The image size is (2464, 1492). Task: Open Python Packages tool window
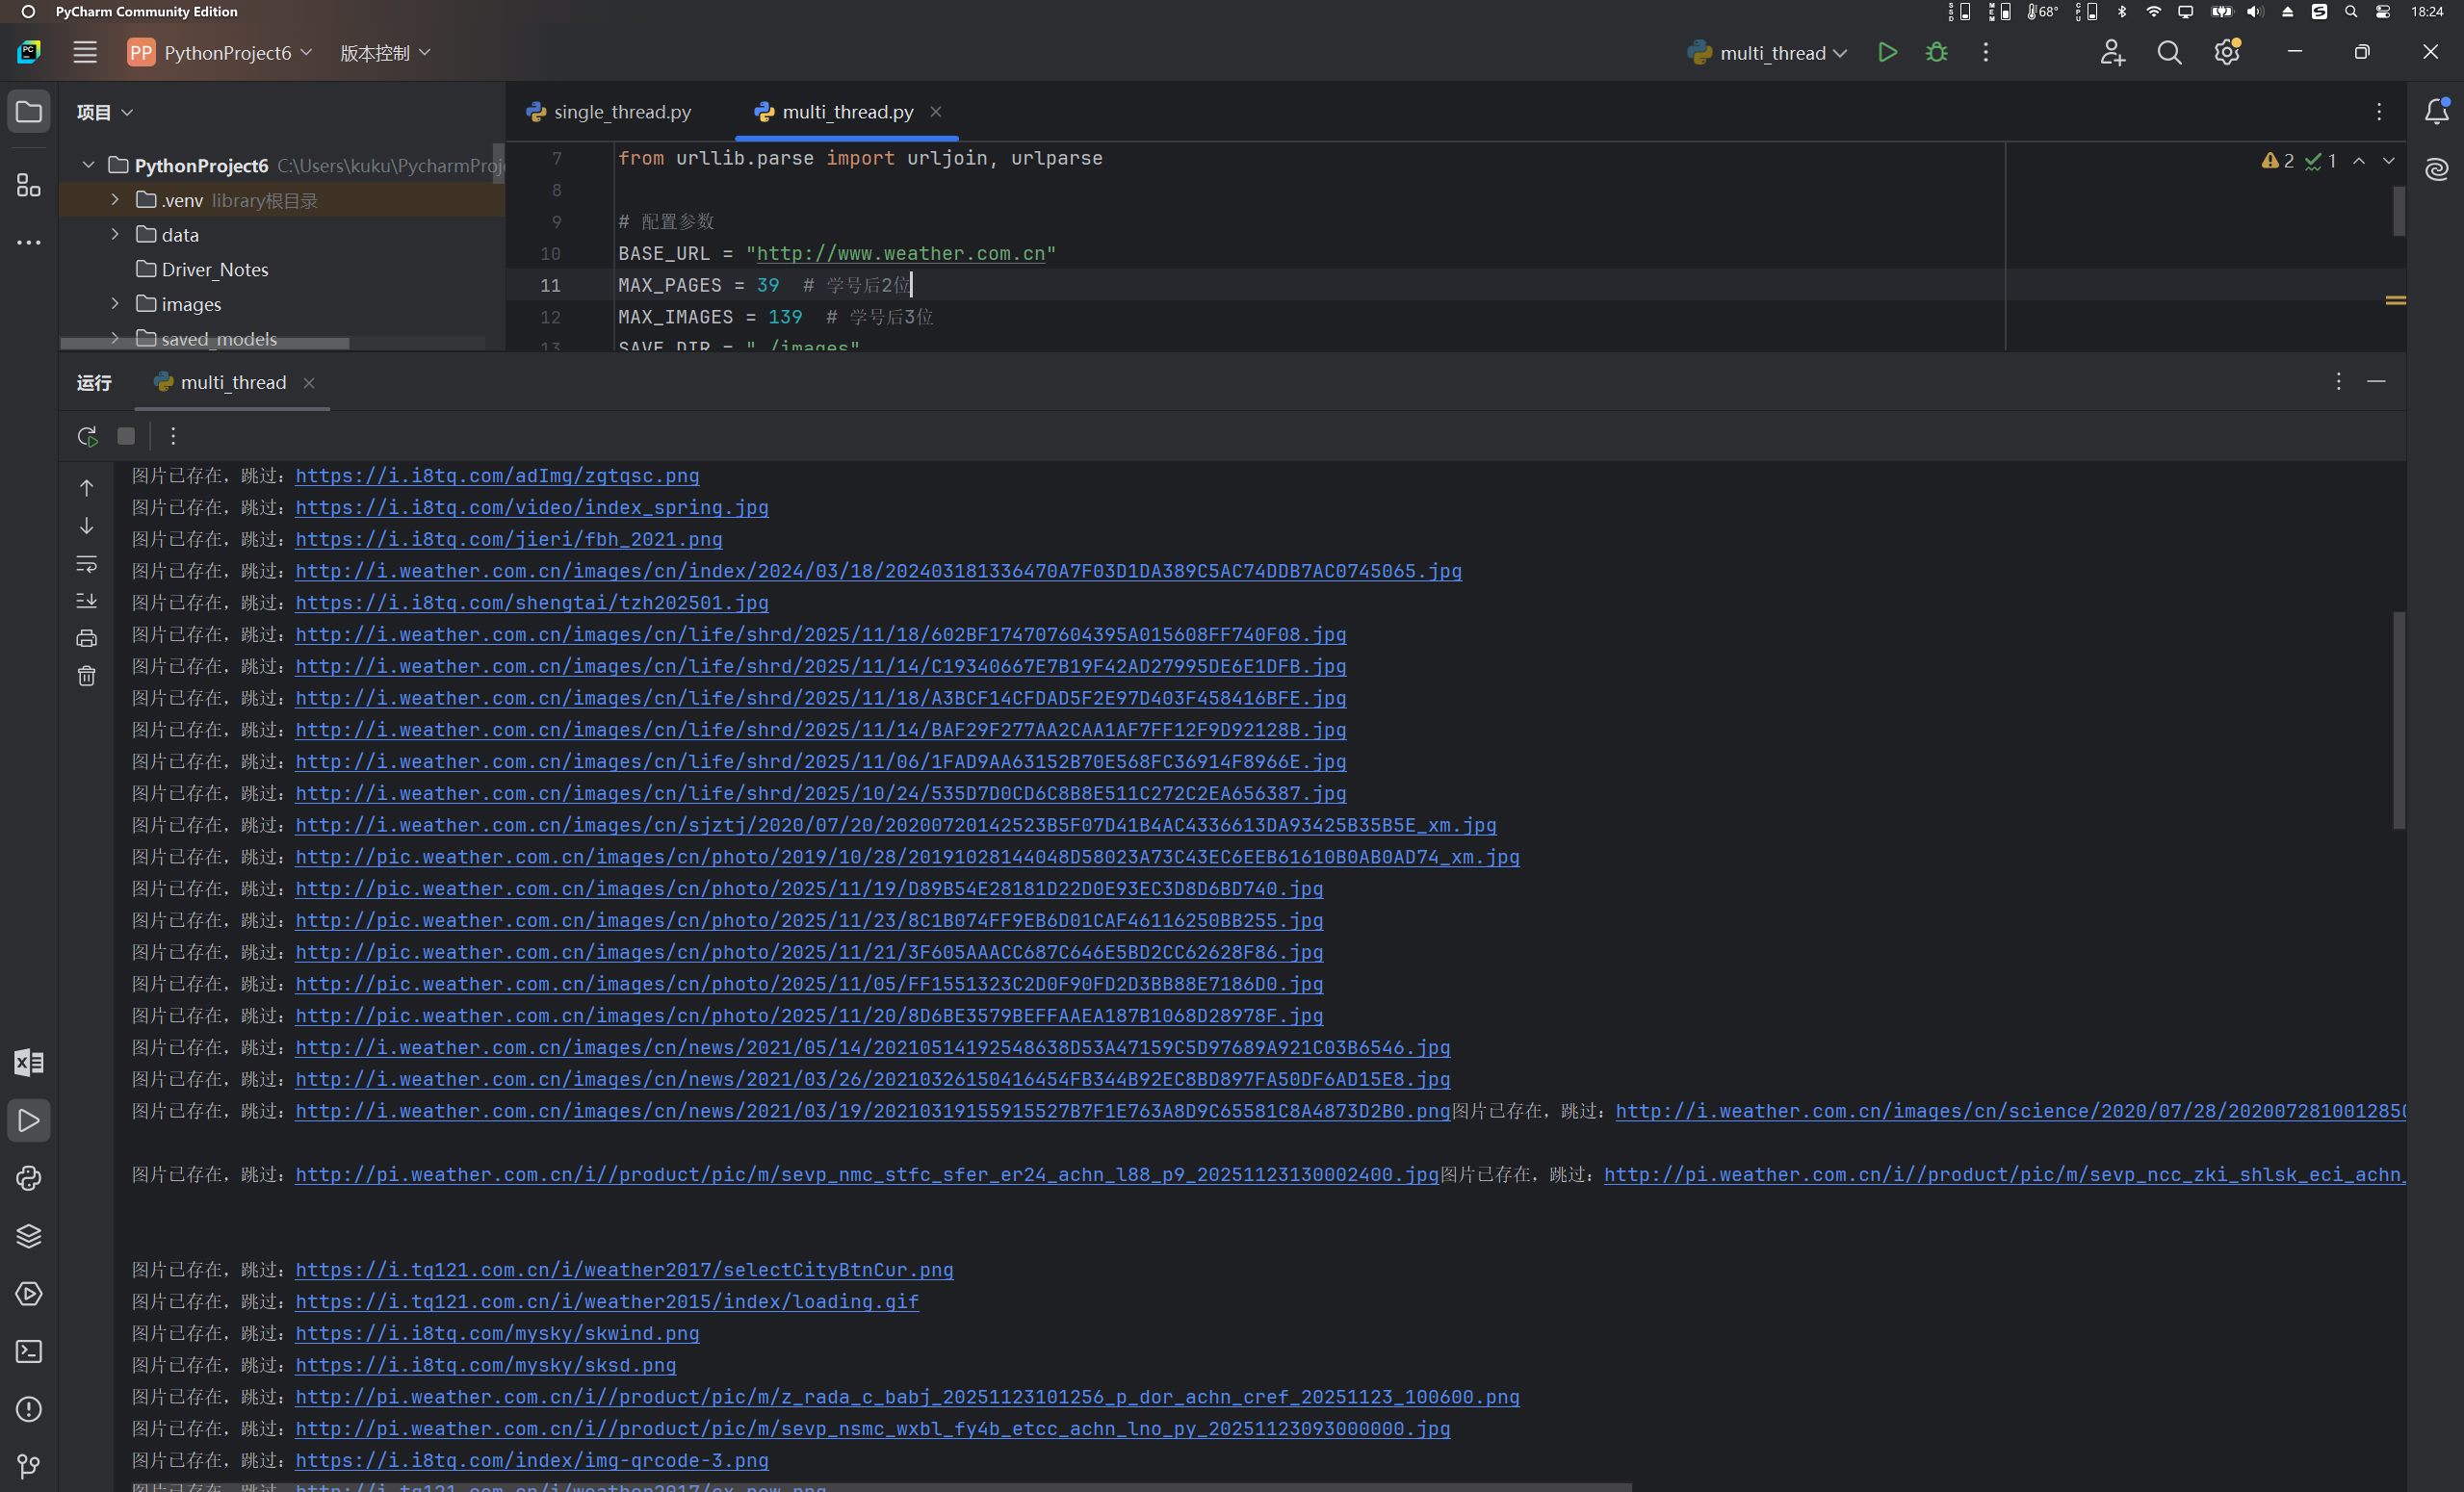click(29, 1236)
